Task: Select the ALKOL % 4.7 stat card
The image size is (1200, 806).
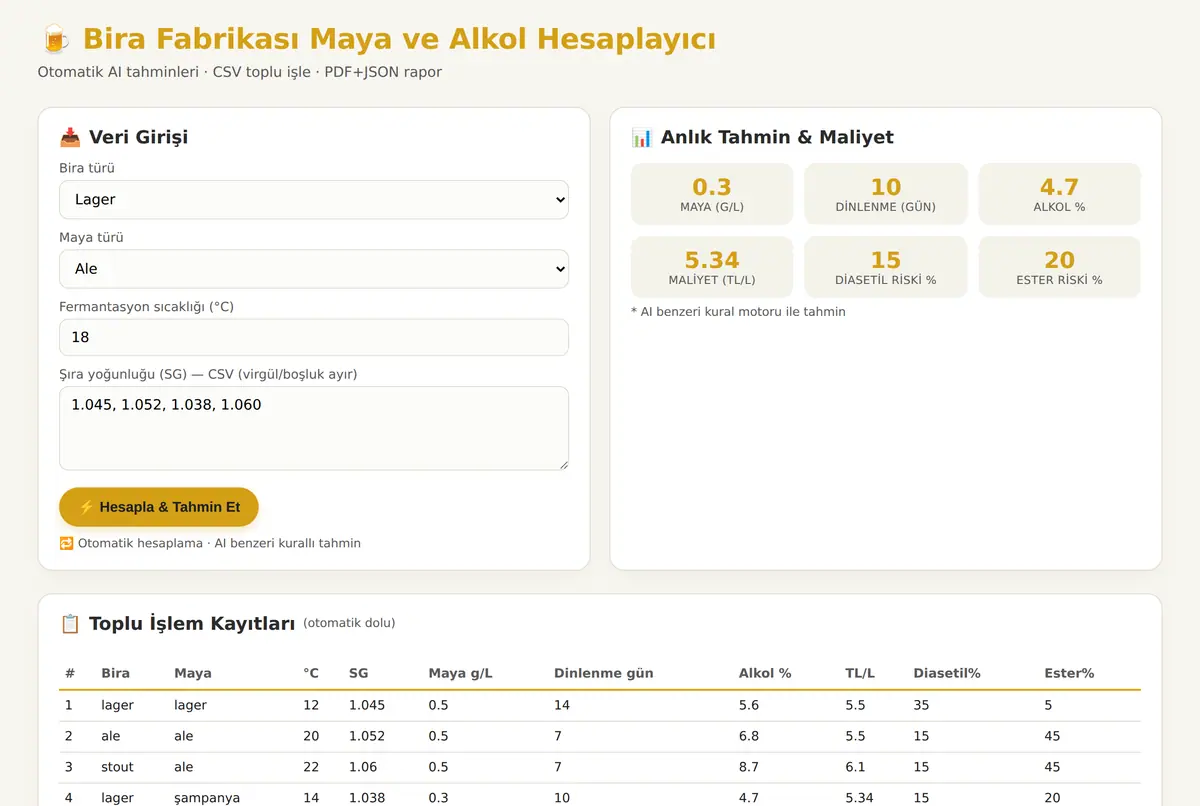Action: (1060, 194)
